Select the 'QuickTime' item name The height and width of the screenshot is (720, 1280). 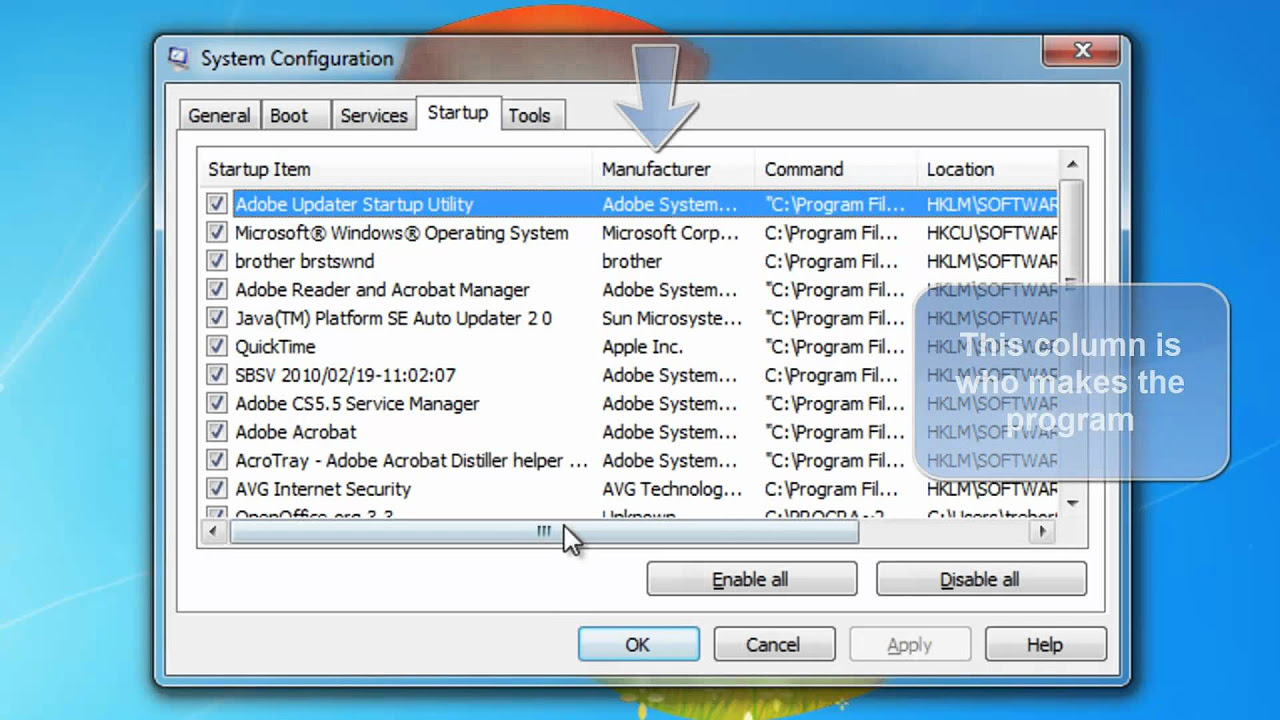pos(275,347)
